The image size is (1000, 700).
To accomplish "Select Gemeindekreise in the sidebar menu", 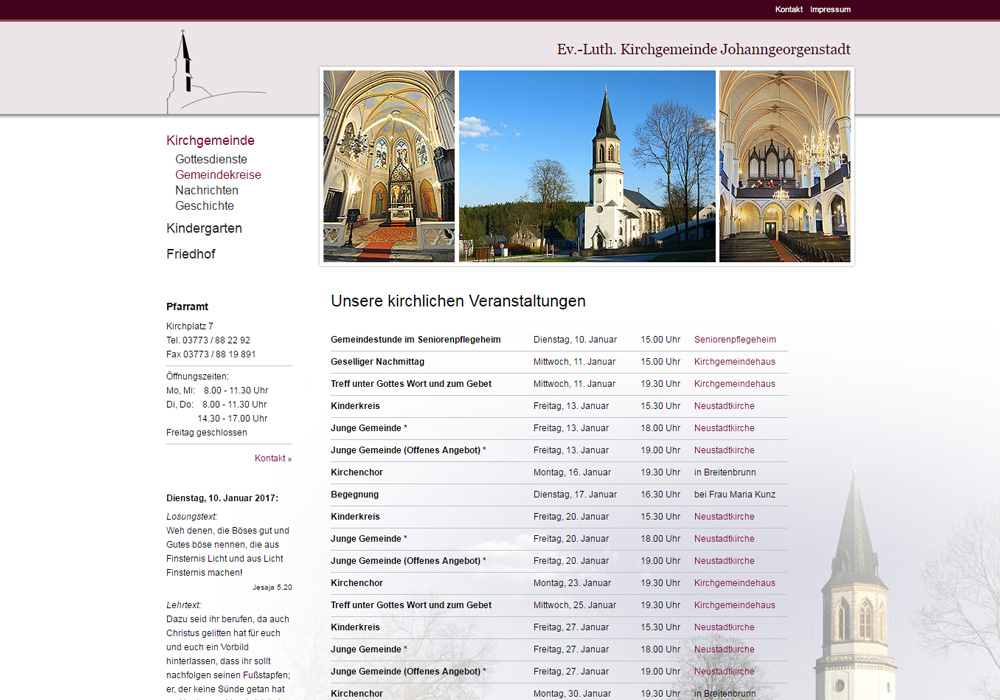I will click(x=218, y=175).
